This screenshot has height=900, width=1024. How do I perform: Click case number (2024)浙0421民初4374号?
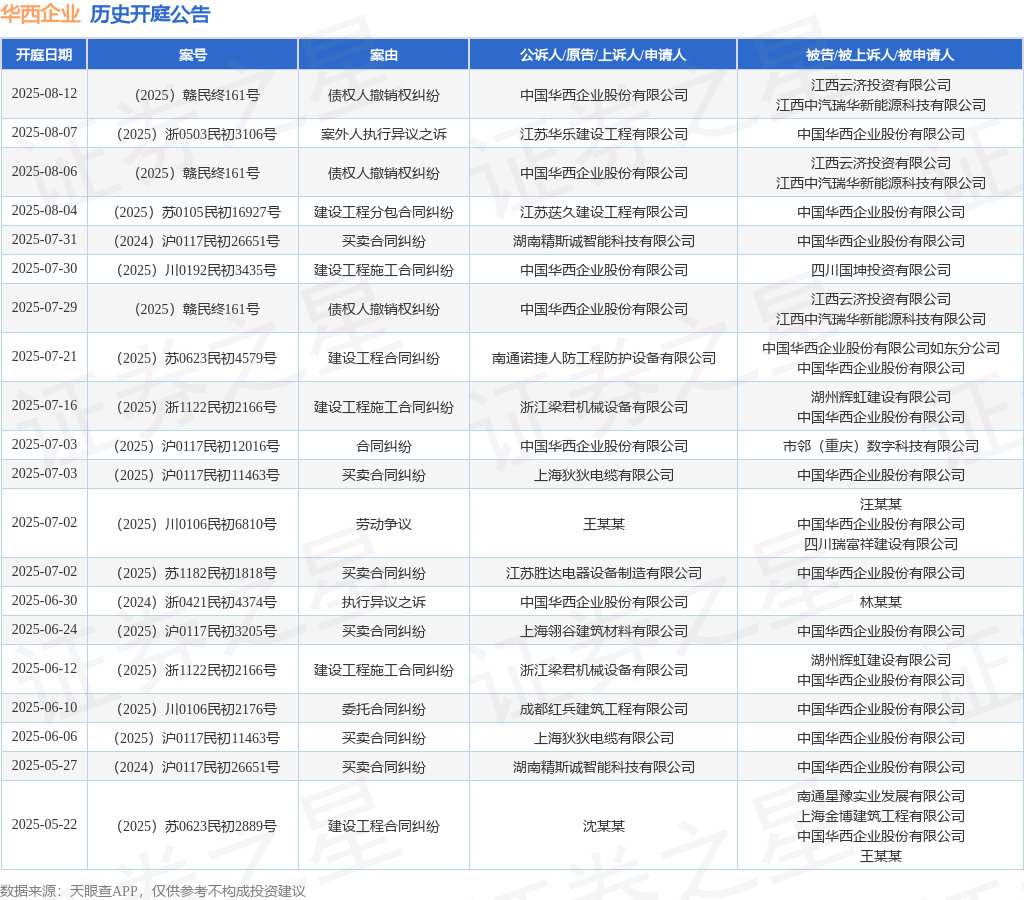point(197,602)
